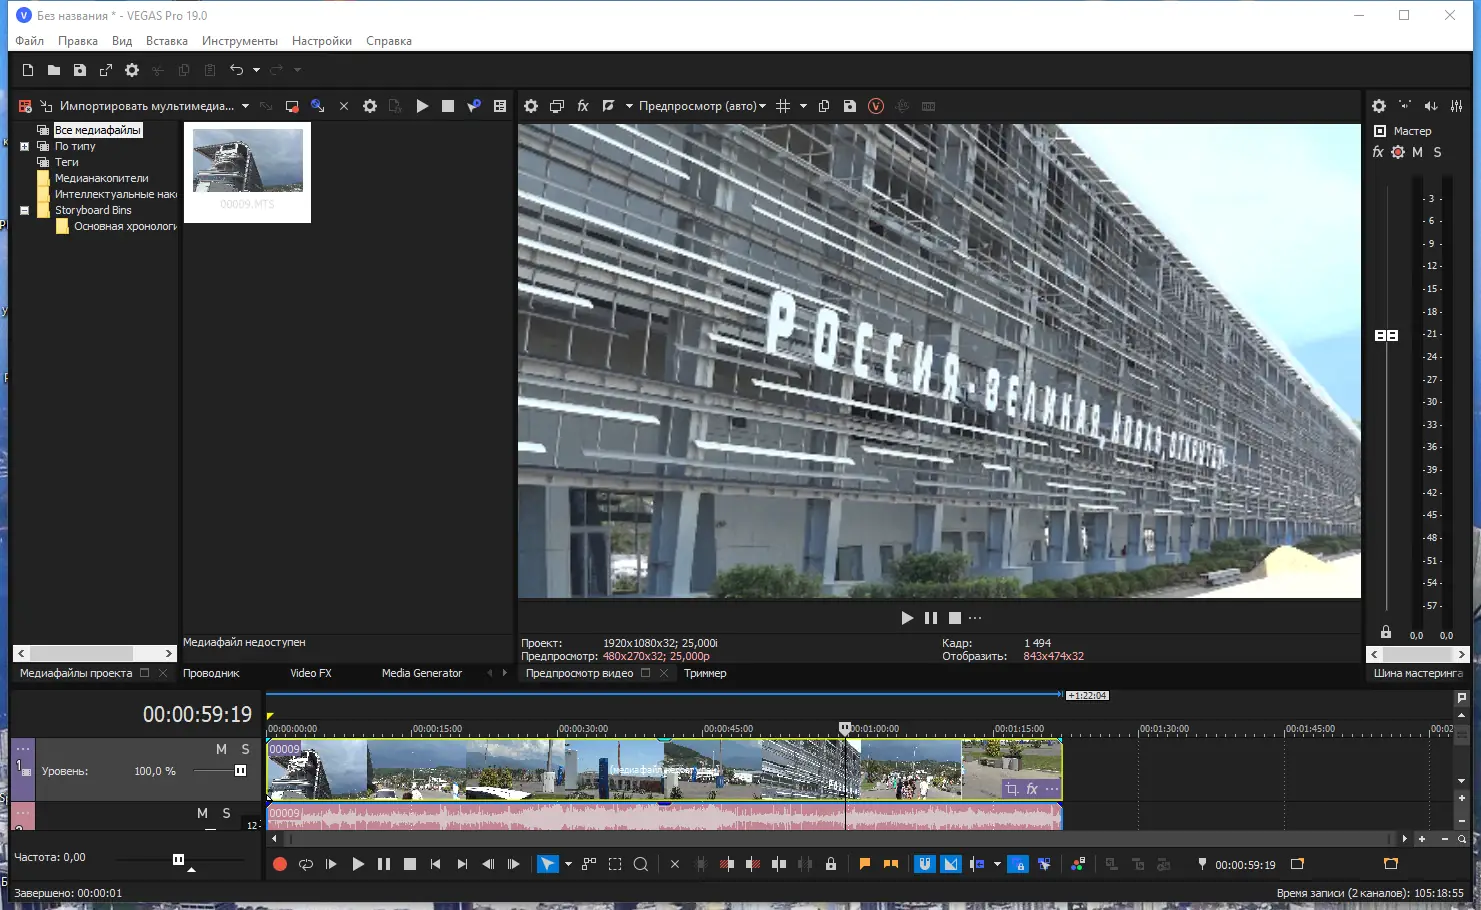Open project properties gear in main toolbar
This screenshot has width=1481, height=910.
tap(132, 70)
